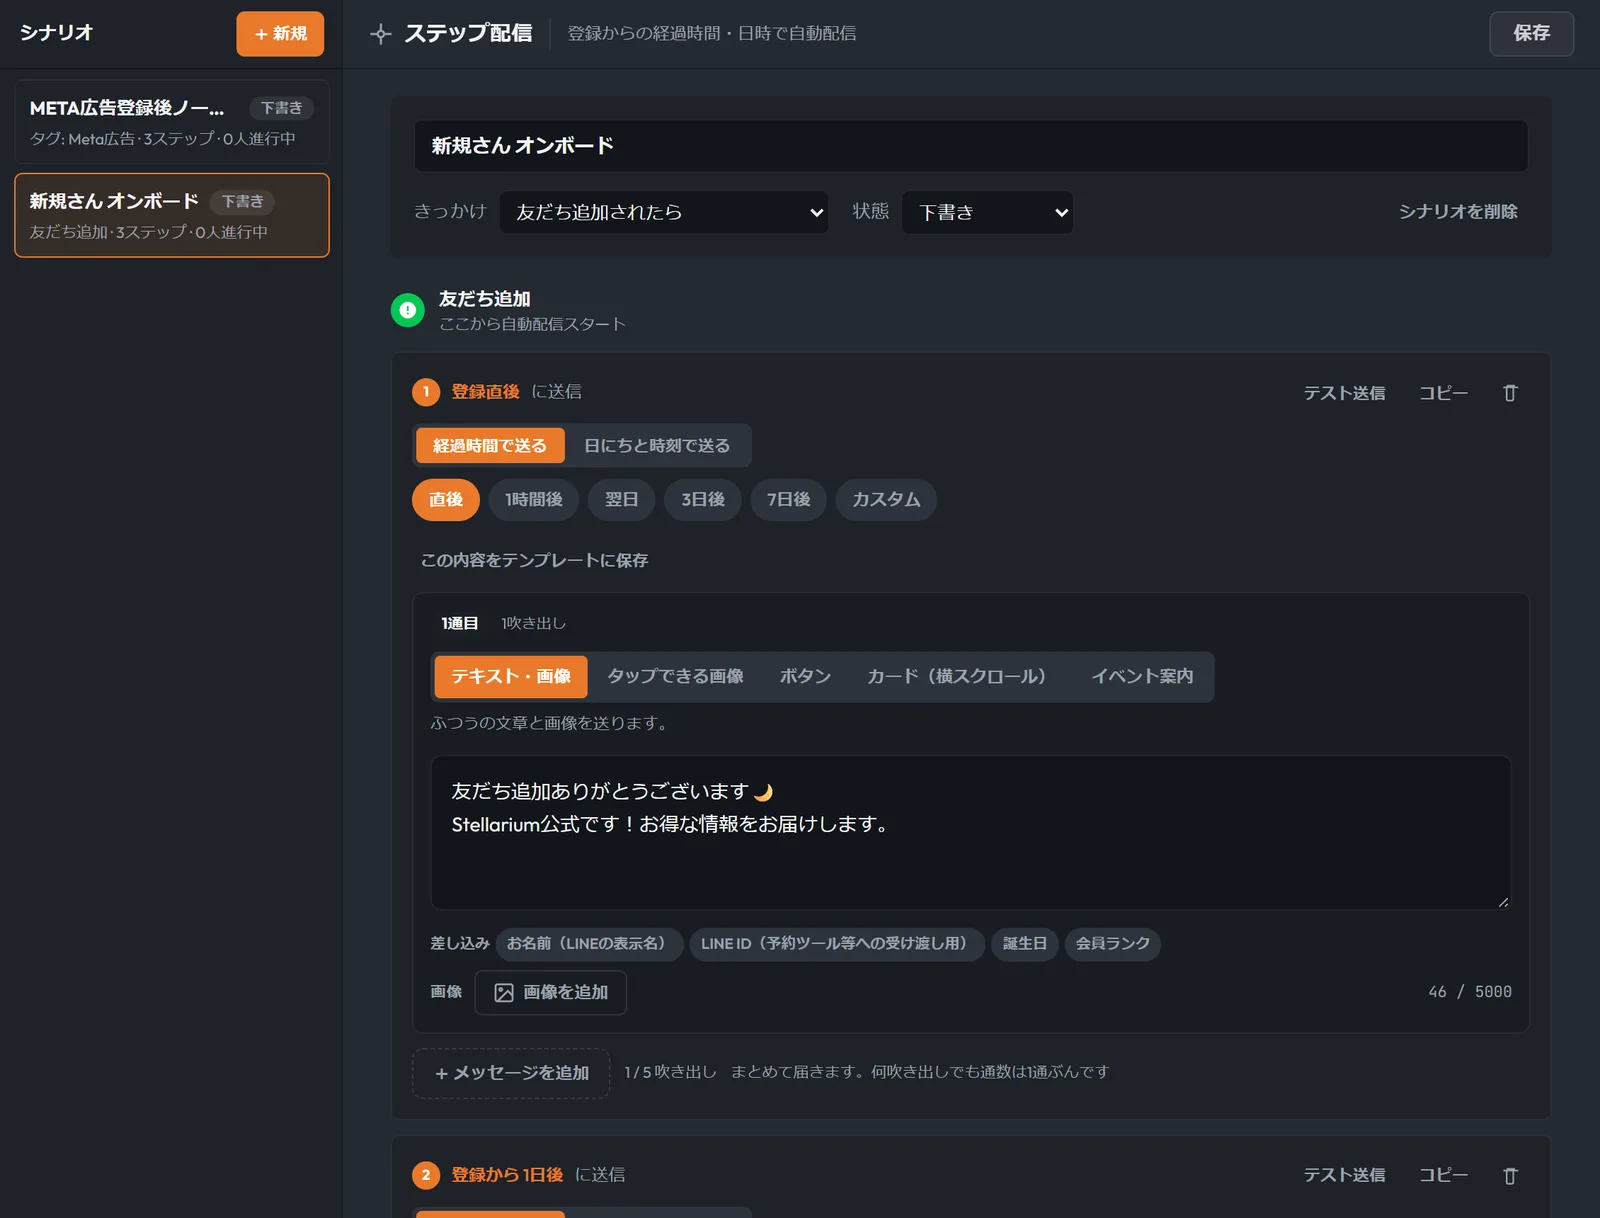Image resolution: width=1600 pixels, height=1218 pixels.
Task: Open the 状態 status dropdown
Action: pyautogui.click(x=987, y=212)
